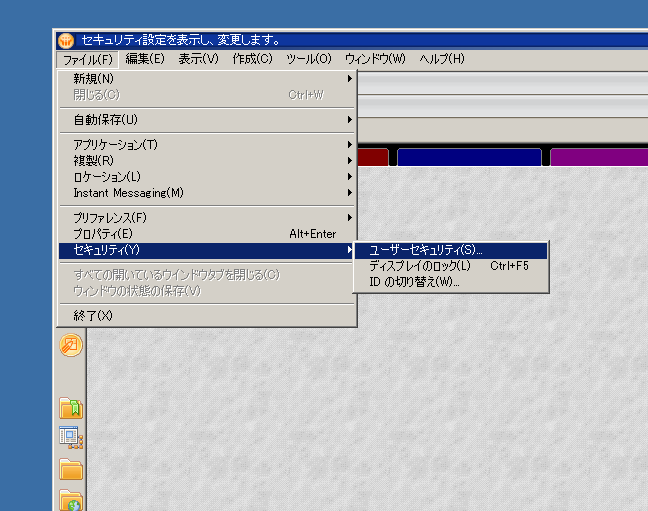648x511 pixels.
Task: Open the 表示(V) menu
Action: tap(198, 59)
